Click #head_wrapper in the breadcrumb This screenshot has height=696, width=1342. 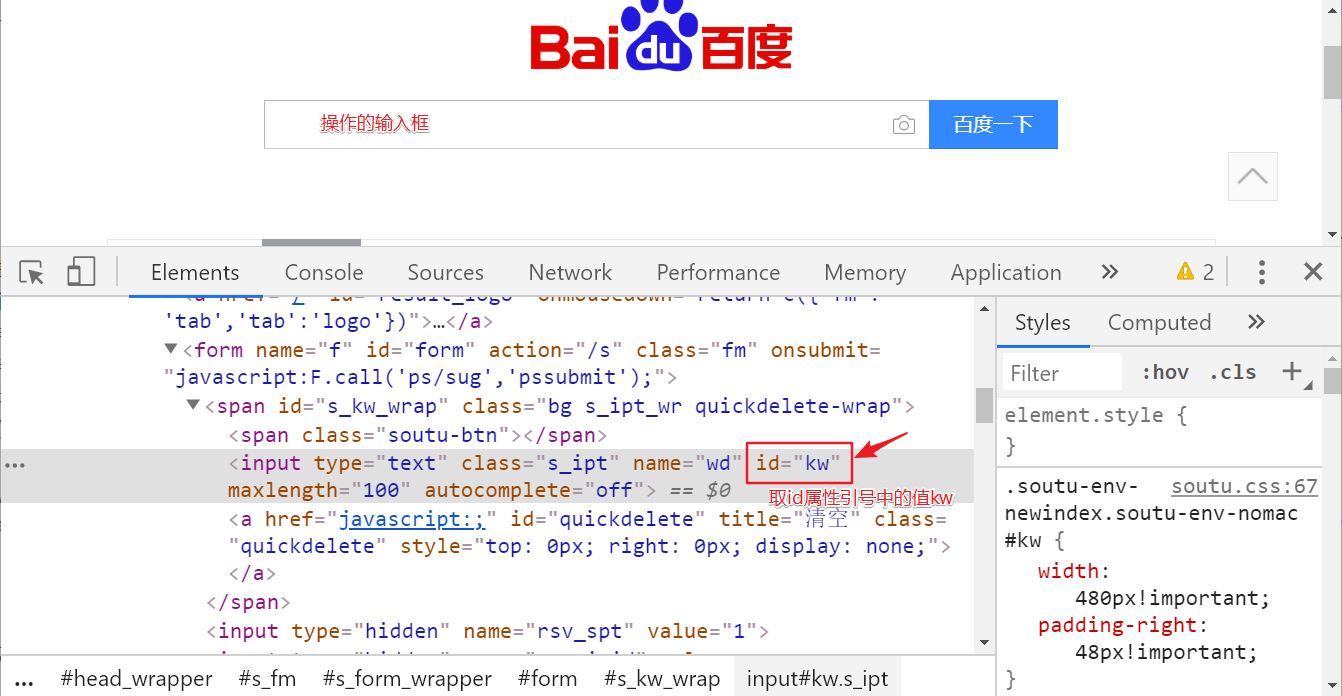pos(137,678)
